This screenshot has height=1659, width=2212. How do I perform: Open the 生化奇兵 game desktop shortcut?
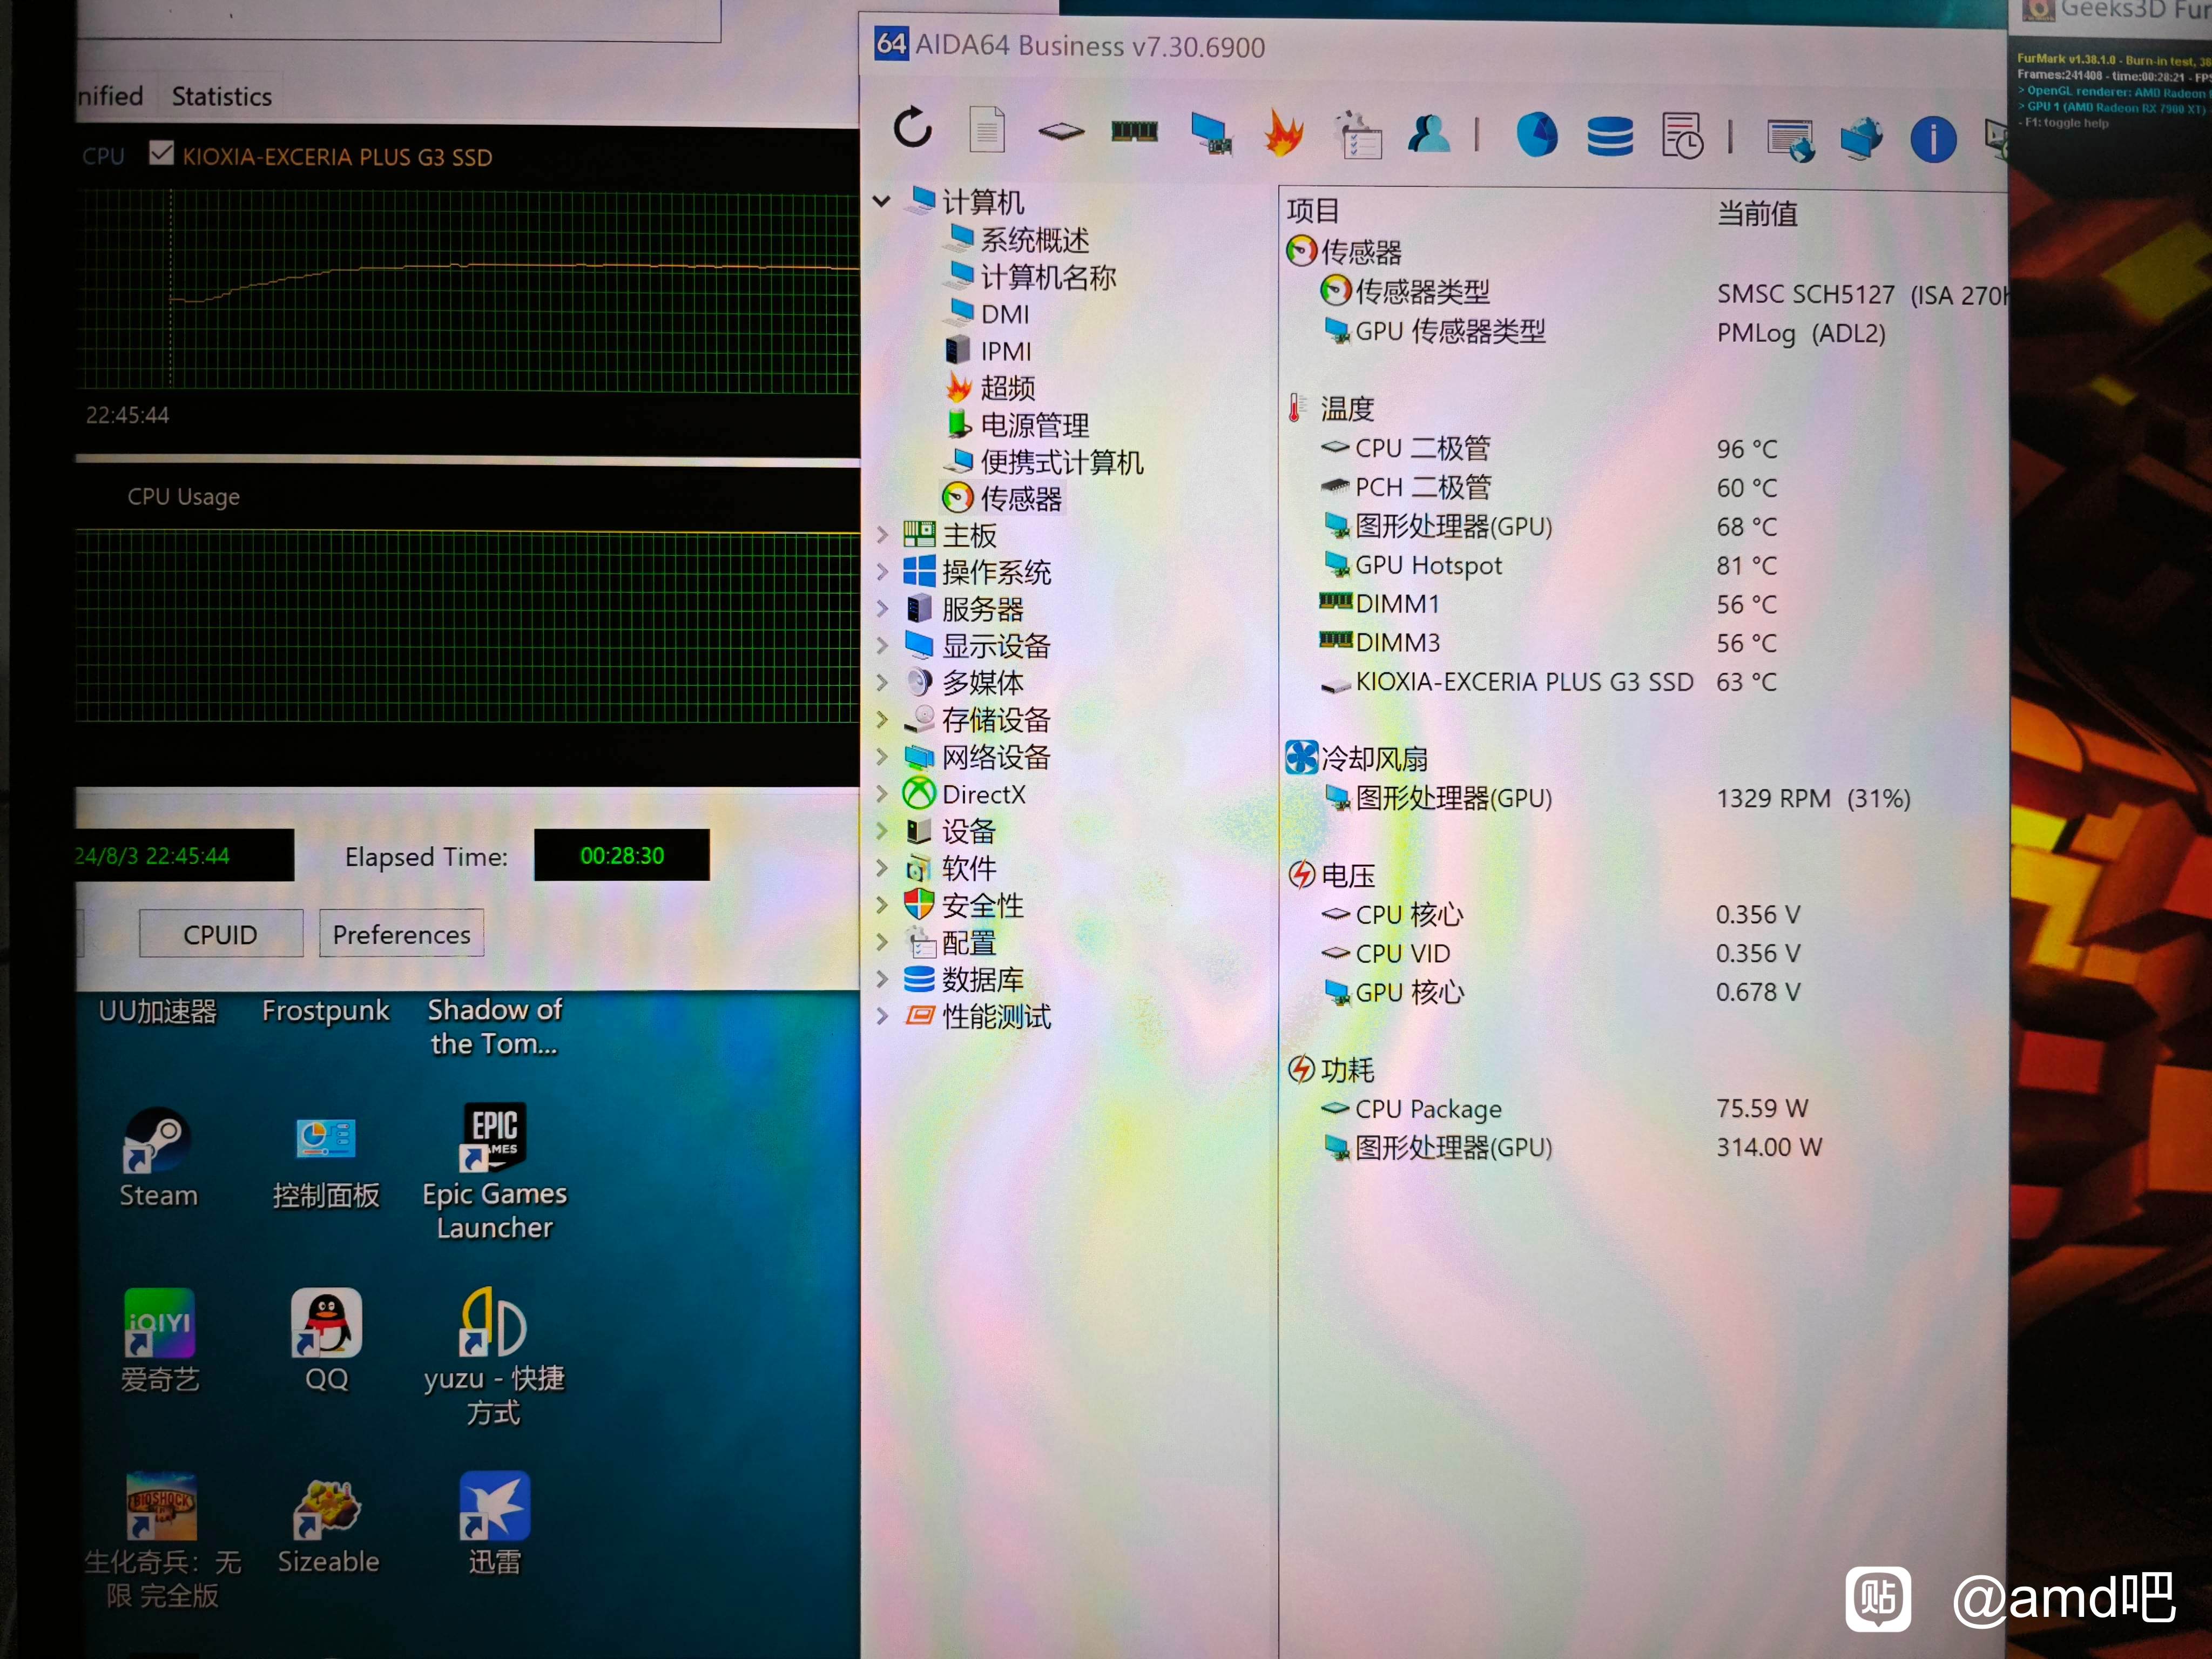pyautogui.click(x=162, y=1541)
